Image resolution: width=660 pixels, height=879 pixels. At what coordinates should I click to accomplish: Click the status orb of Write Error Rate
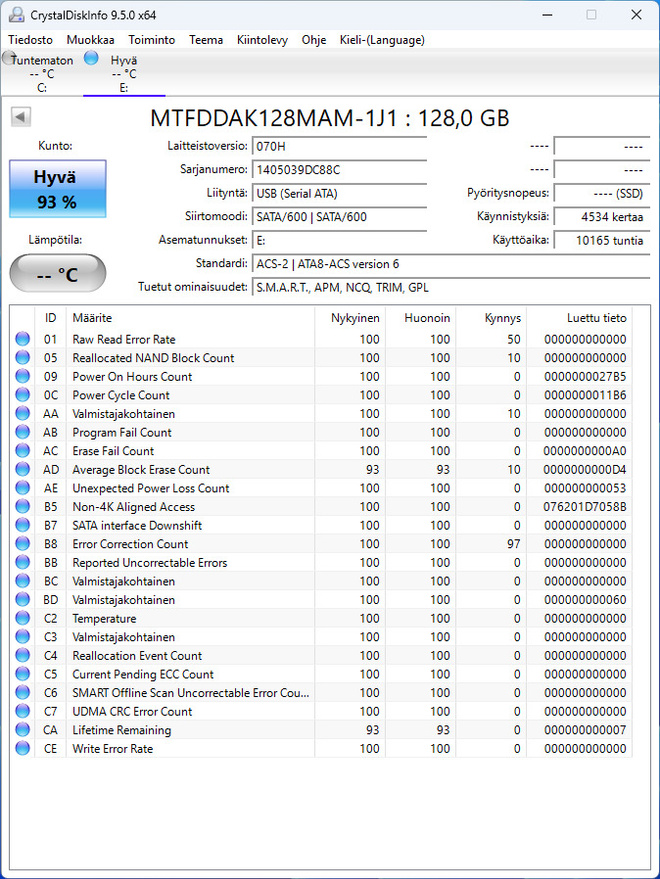pos(22,748)
